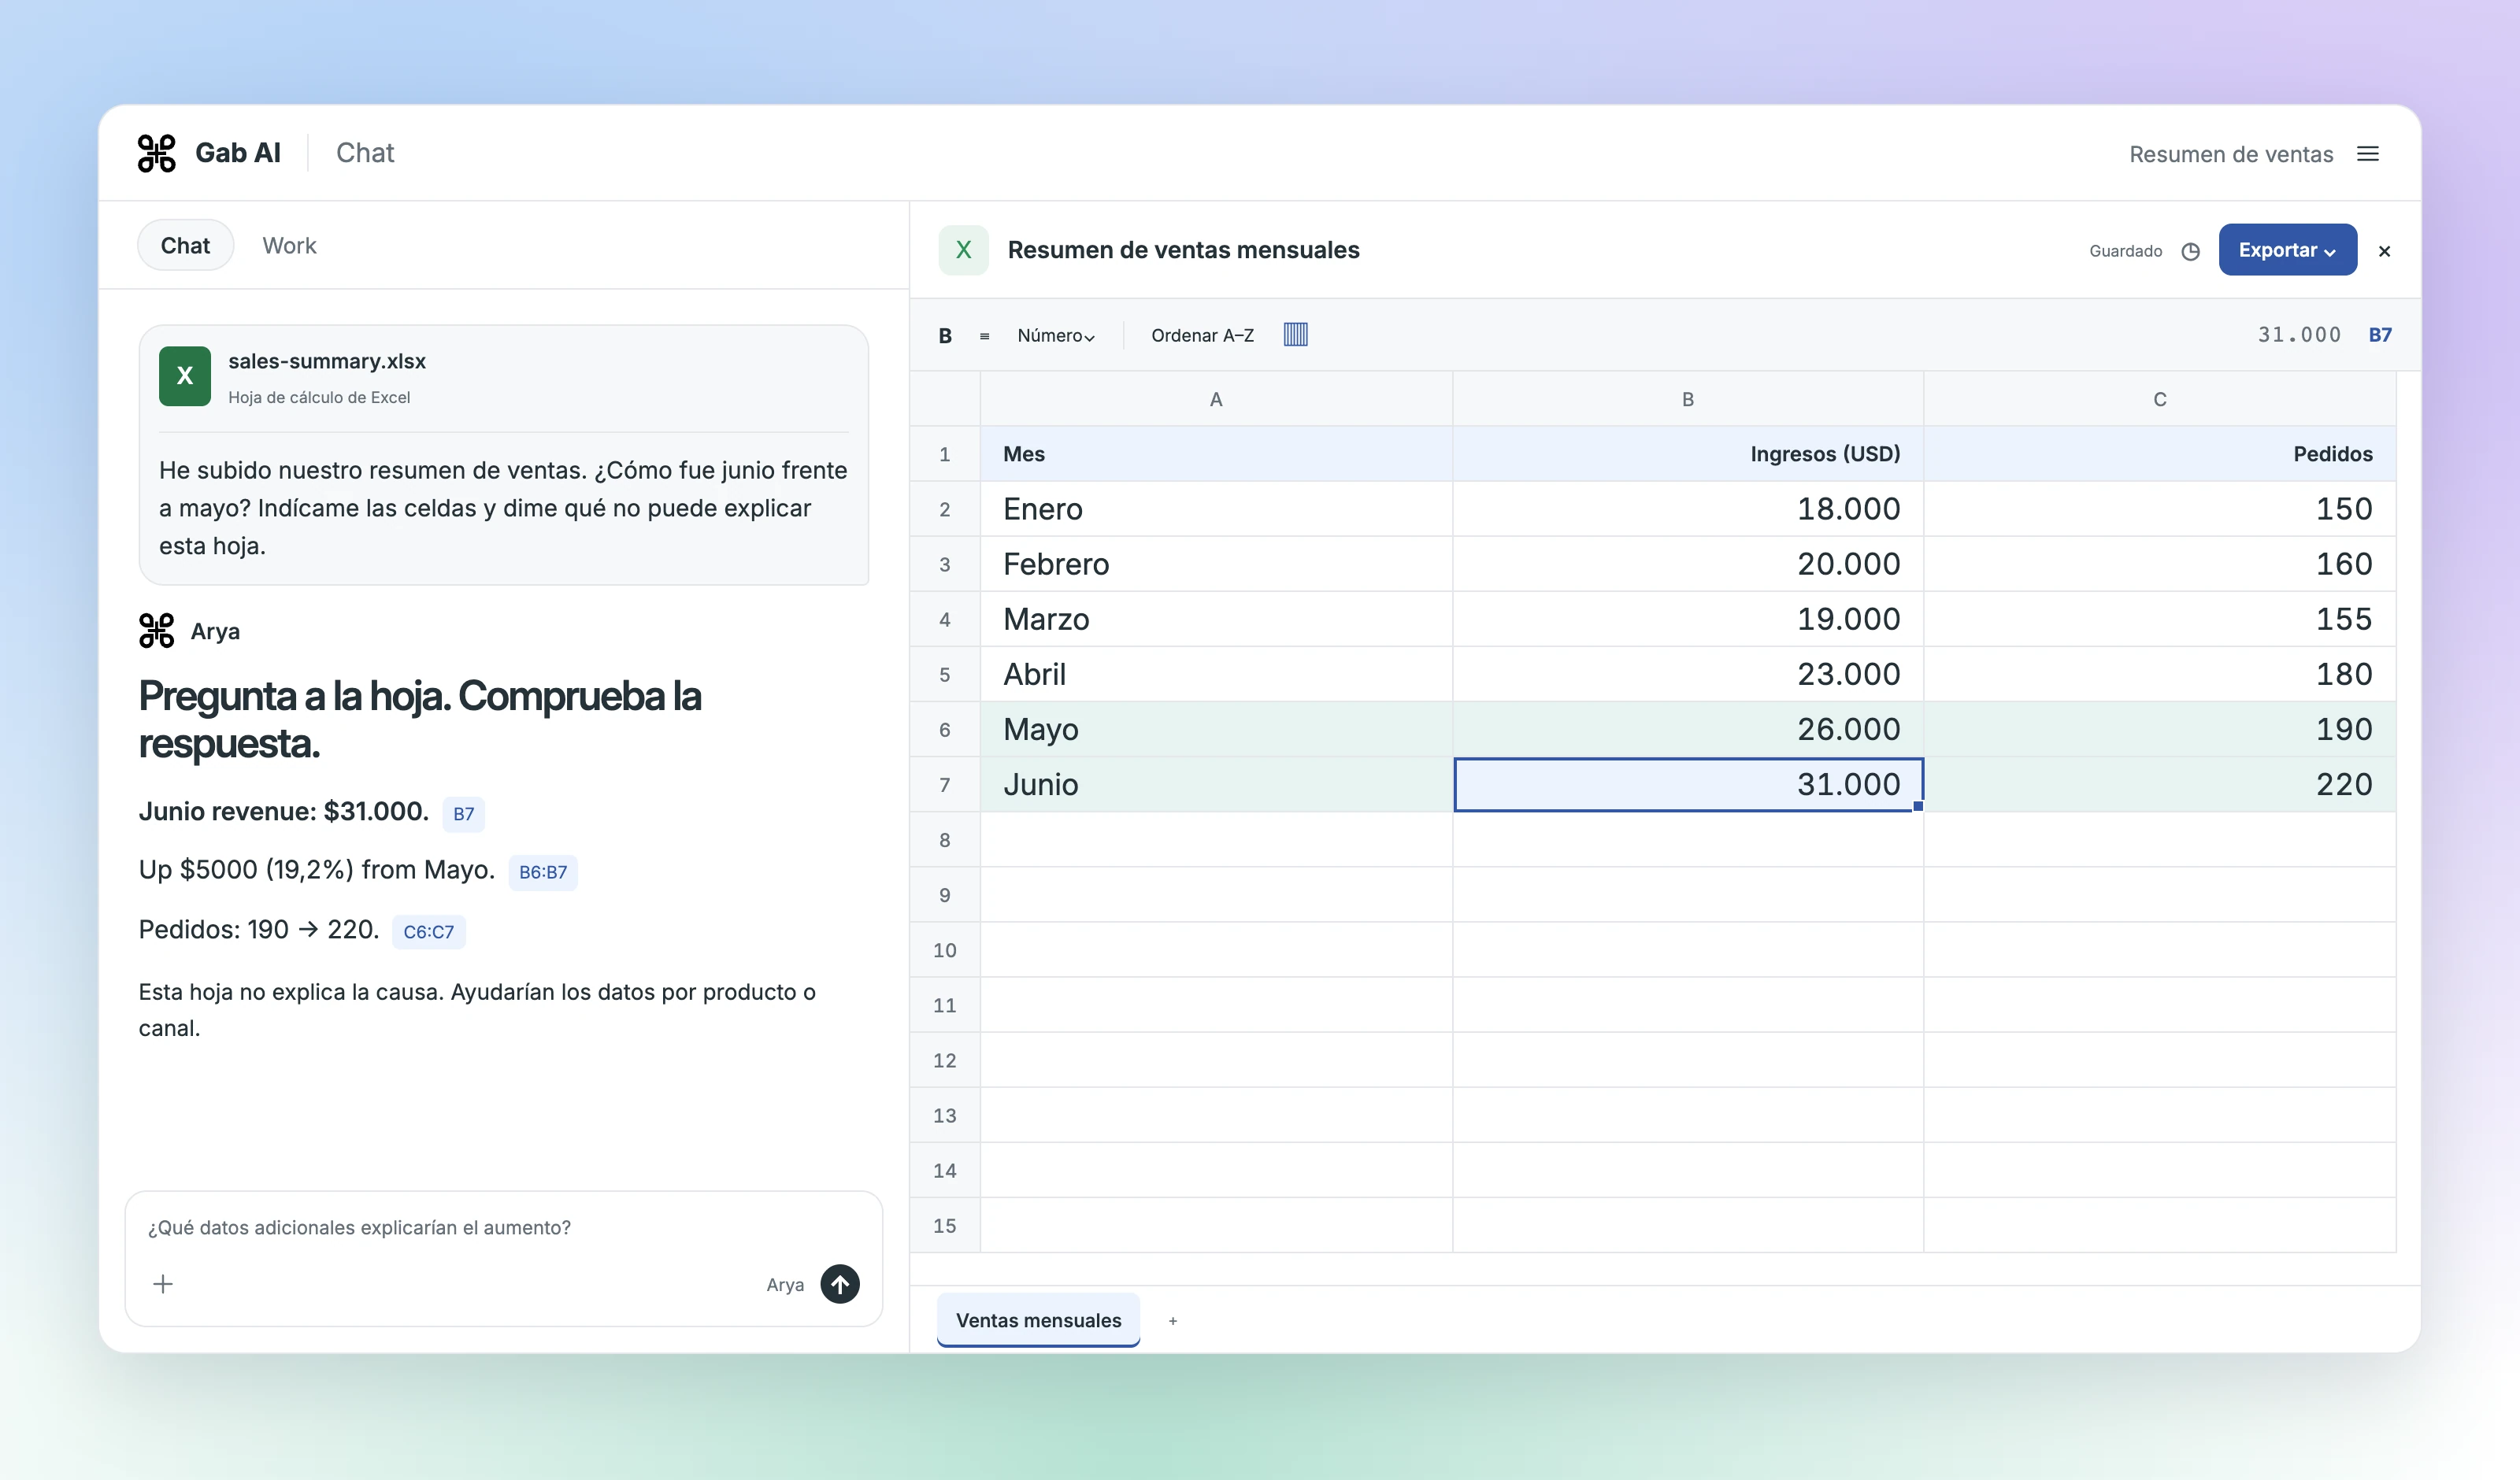The width and height of the screenshot is (2520, 1480).
Task: Add a new sheet with plus icon
Action: [1173, 1321]
